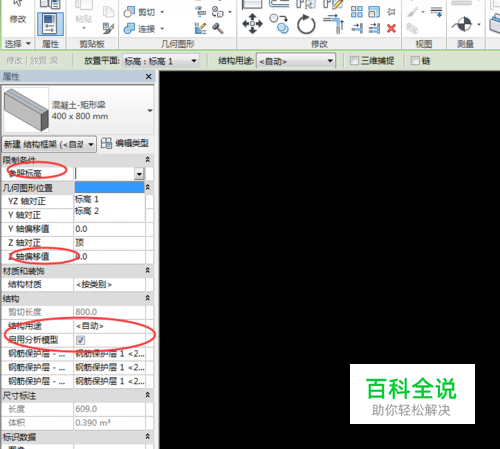Screen dimensions: 500x449
Task: Open the 放置平面 标高 1 dropdown
Action: tap(161, 61)
